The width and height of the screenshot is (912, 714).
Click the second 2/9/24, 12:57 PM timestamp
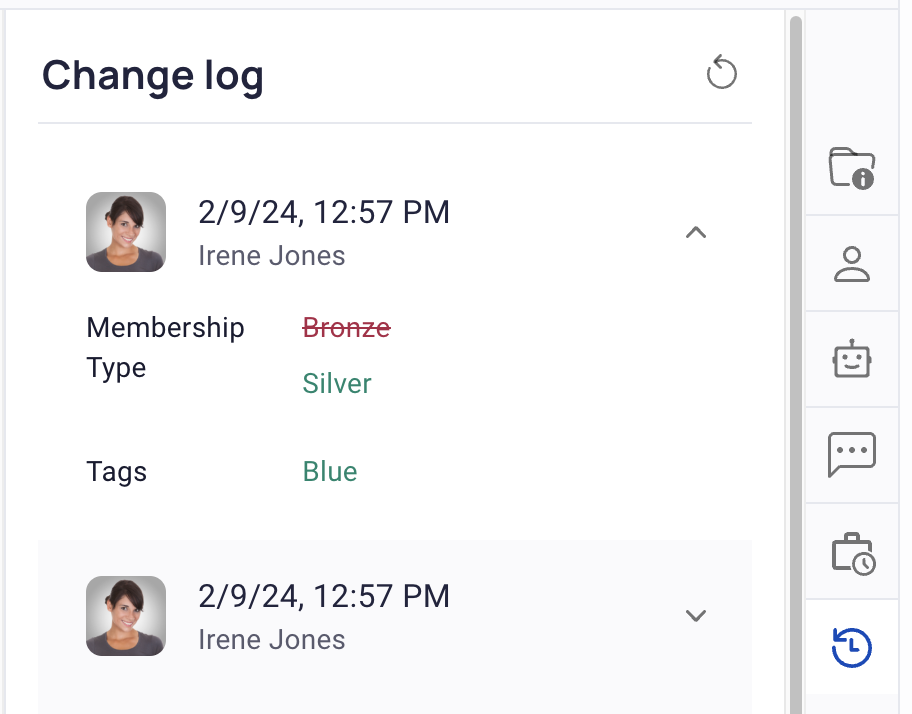pos(324,597)
